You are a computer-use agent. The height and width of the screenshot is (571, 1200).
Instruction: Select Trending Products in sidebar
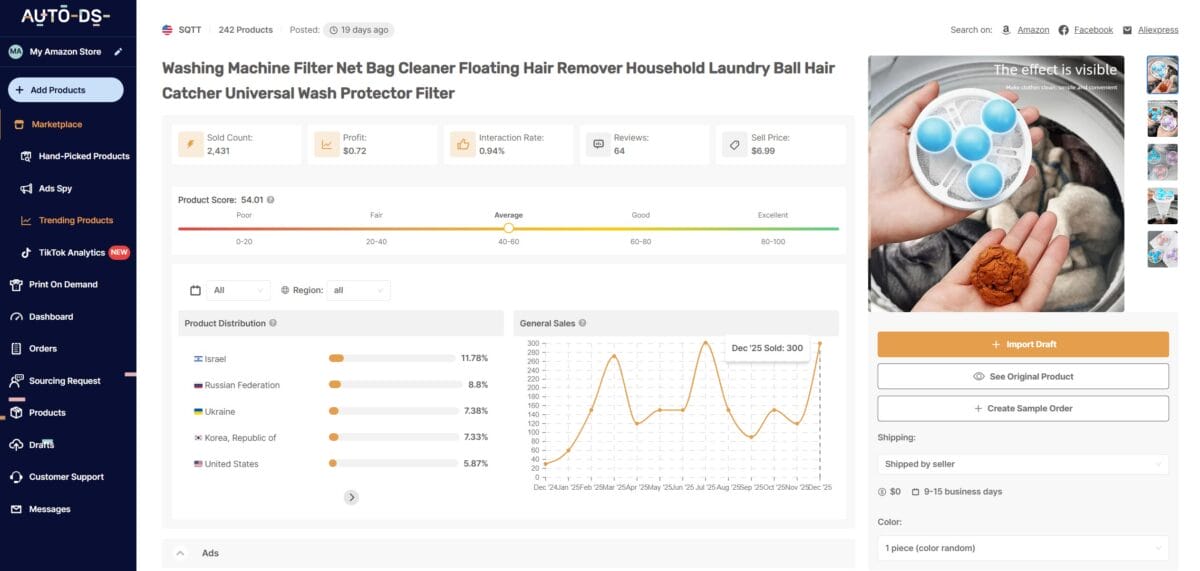click(x=76, y=220)
